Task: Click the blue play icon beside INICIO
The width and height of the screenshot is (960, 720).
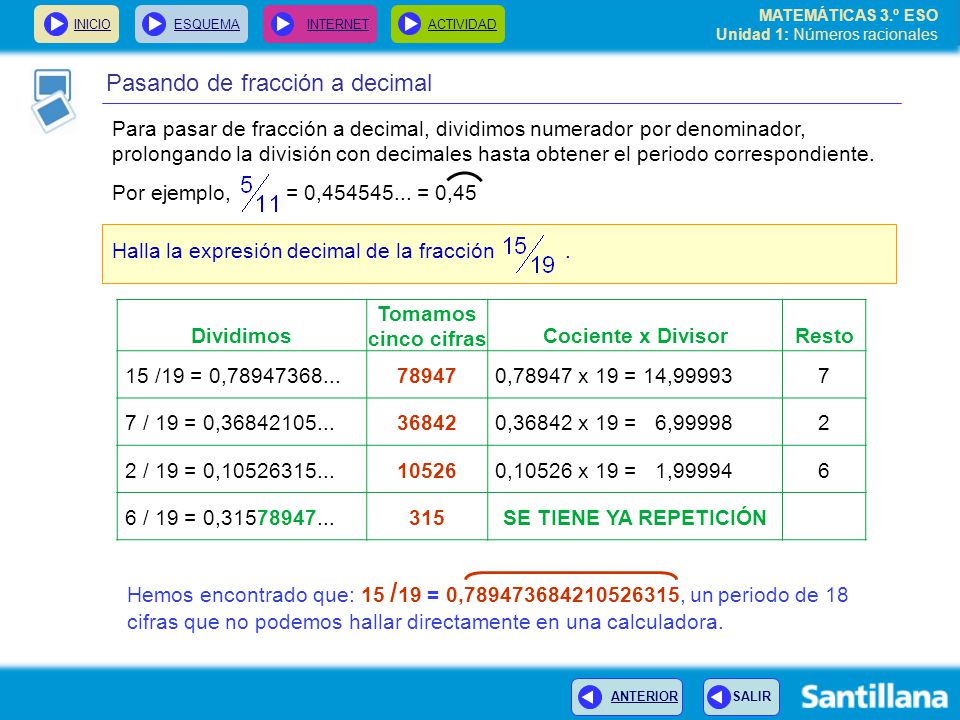Action: [x=55, y=24]
